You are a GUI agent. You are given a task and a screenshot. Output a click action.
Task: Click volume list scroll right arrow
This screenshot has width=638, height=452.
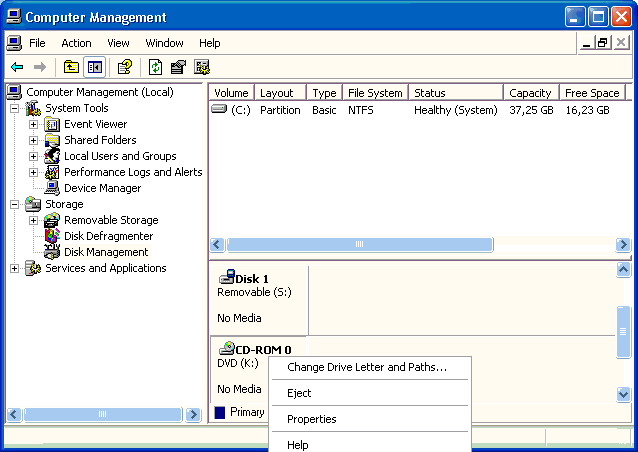click(x=623, y=245)
